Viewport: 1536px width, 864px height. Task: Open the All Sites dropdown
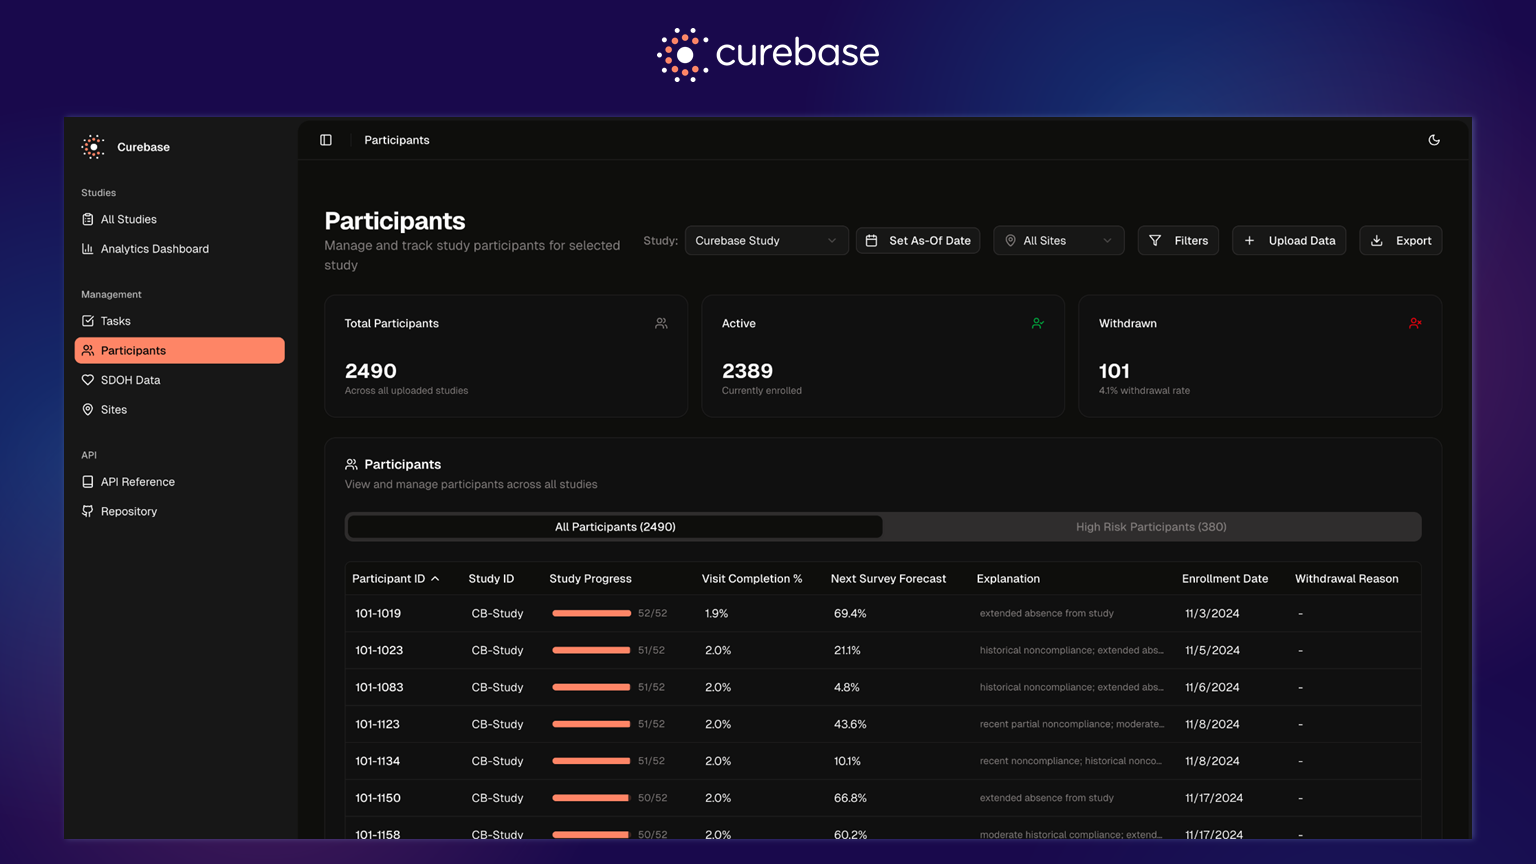point(1058,241)
